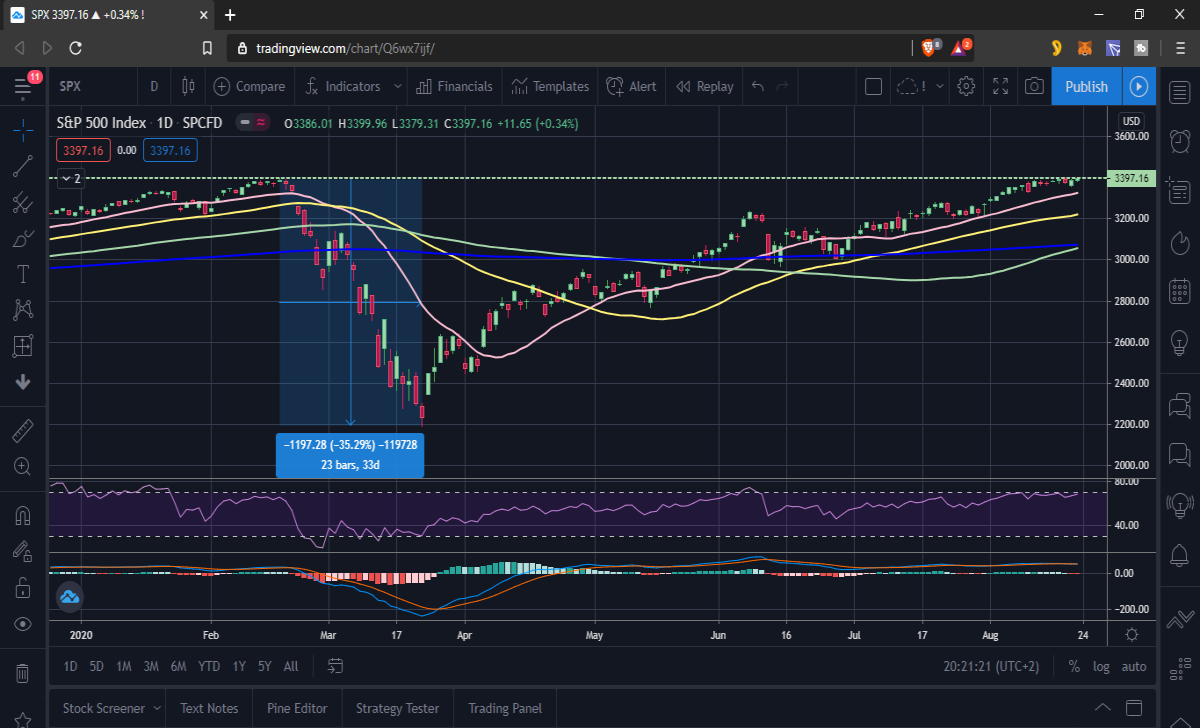This screenshot has width=1200, height=728.
Task: Open indicator Templates
Action: point(550,87)
